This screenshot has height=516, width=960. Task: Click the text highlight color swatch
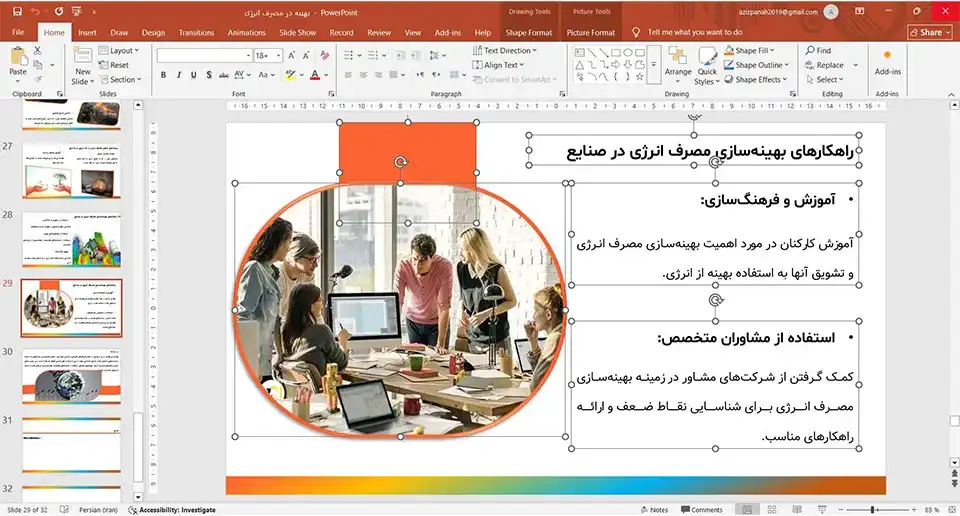tap(290, 75)
